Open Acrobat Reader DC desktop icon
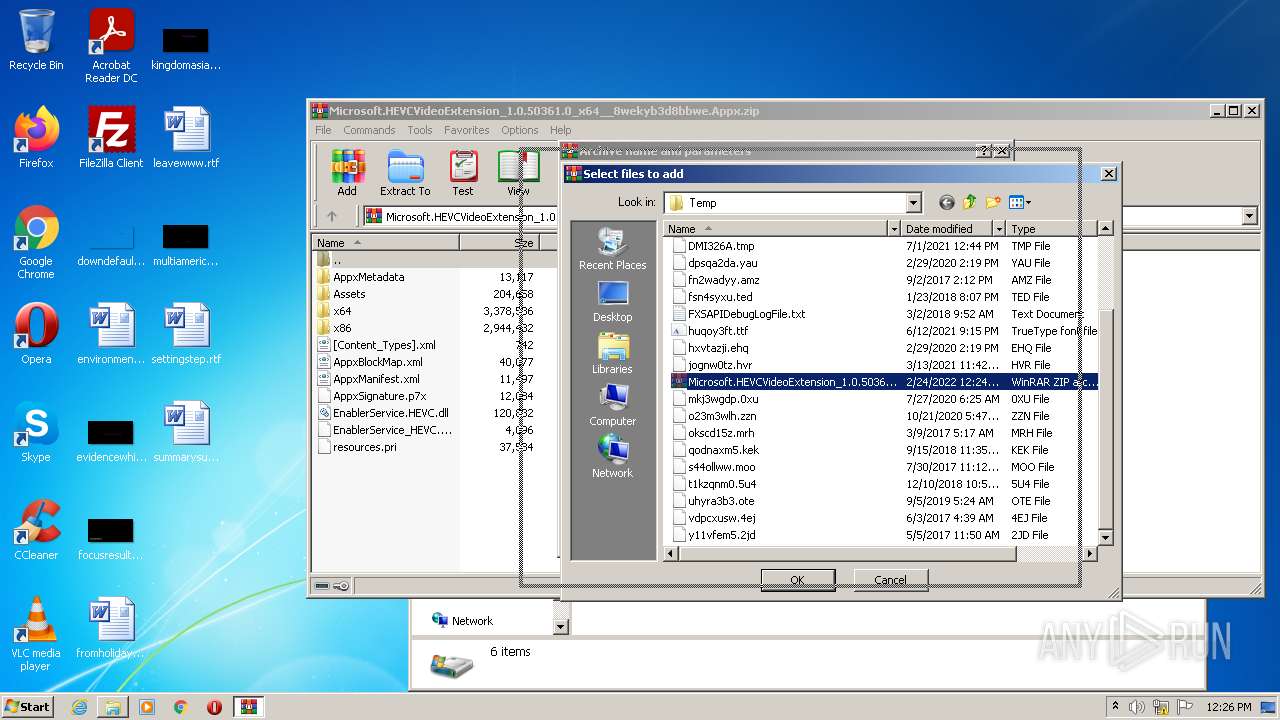This screenshot has width=1280, height=720. coord(111,46)
